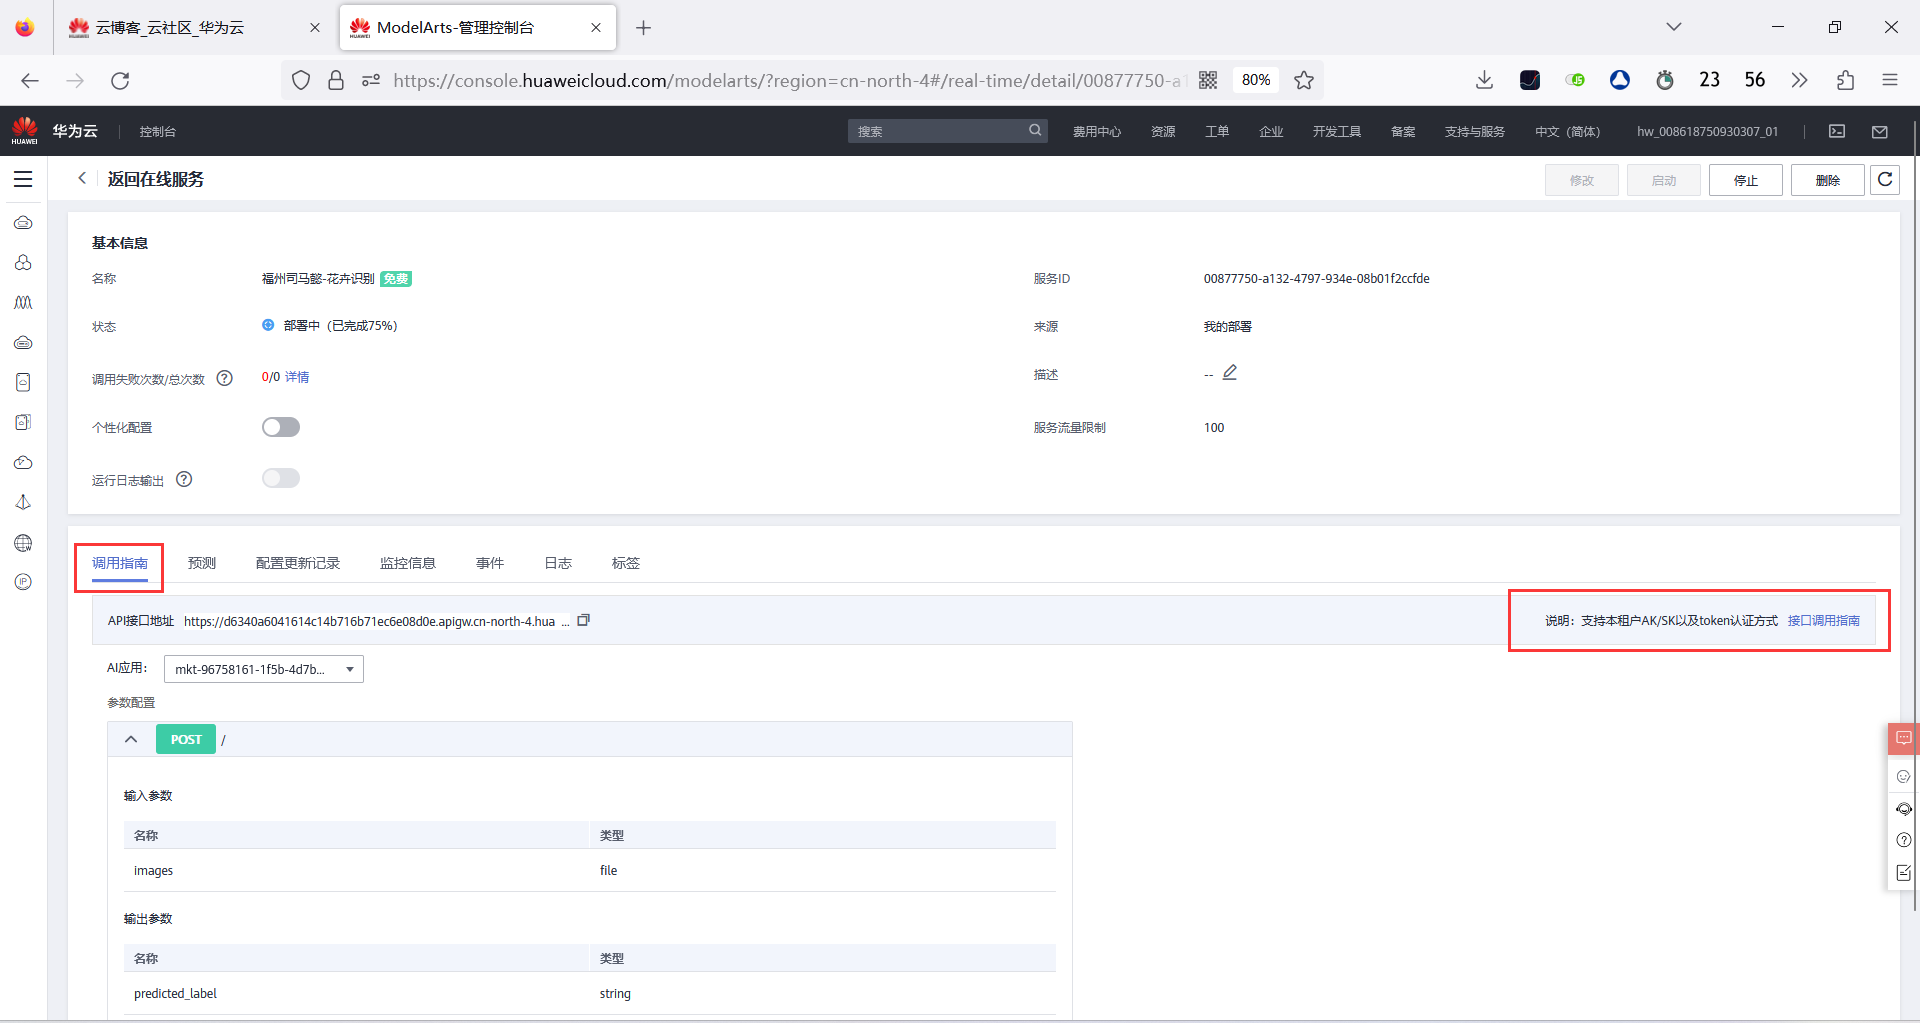The width and height of the screenshot is (1920, 1023).
Task: Open the smiley satisfaction icon on right edge
Action: click(x=1903, y=776)
